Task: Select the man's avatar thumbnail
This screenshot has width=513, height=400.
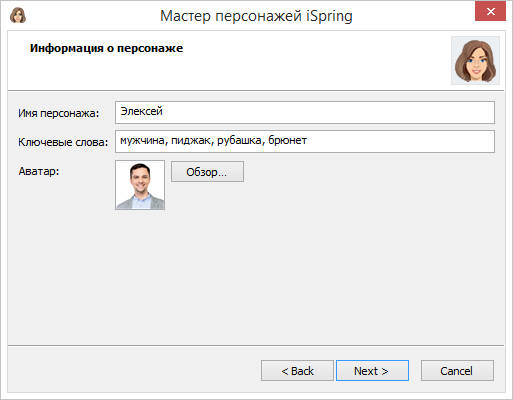Action: 140,185
